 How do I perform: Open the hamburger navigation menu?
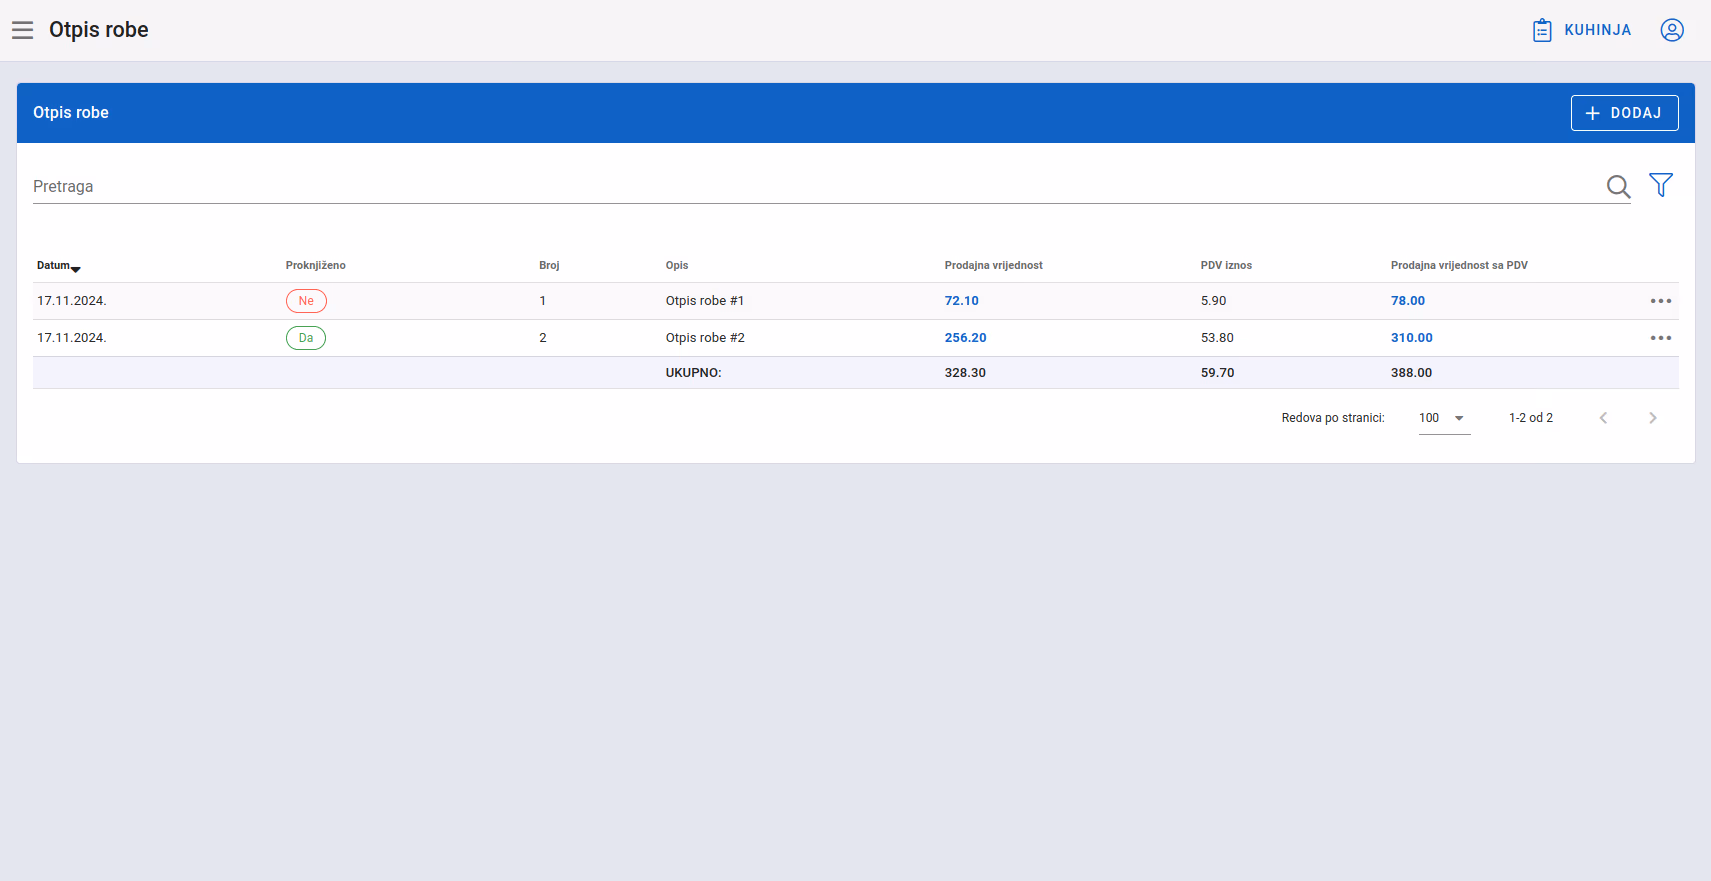pyautogui.click(x=23, y=30)
